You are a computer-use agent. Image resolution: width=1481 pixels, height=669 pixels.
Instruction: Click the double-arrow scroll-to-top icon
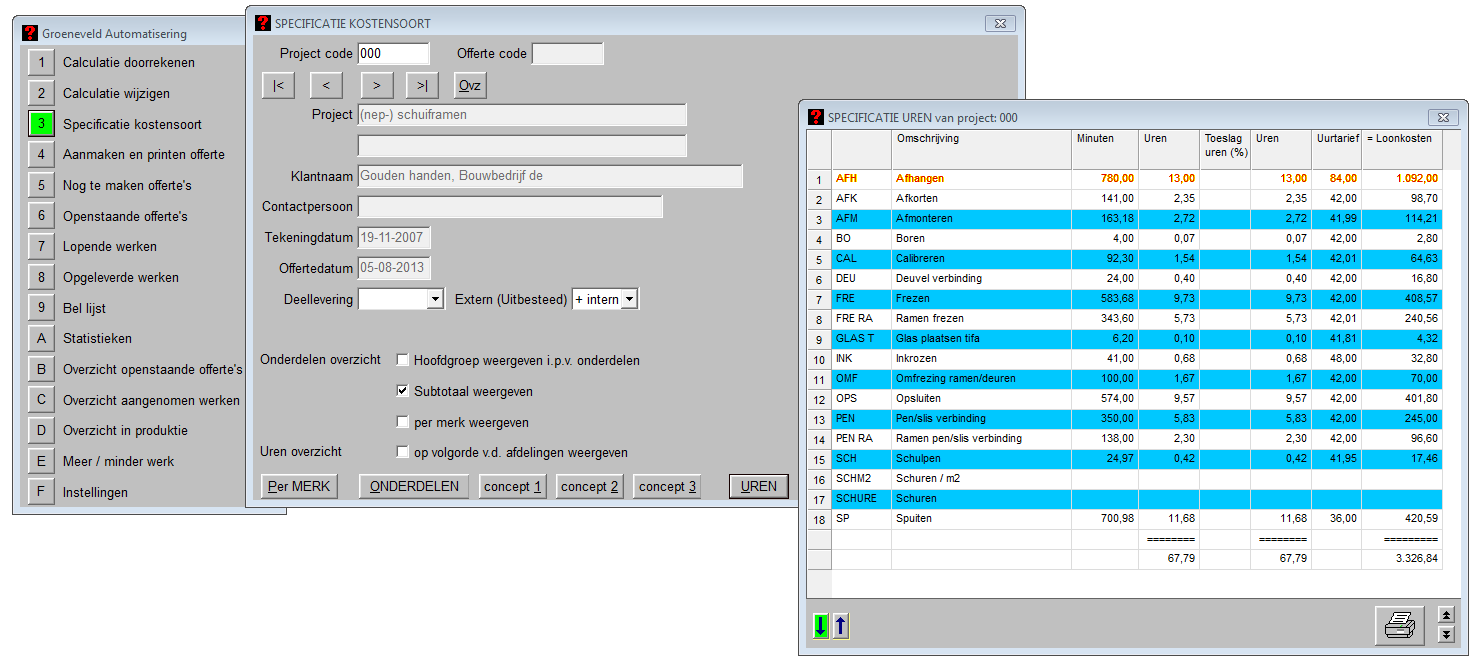click(x=1445, y=615)
